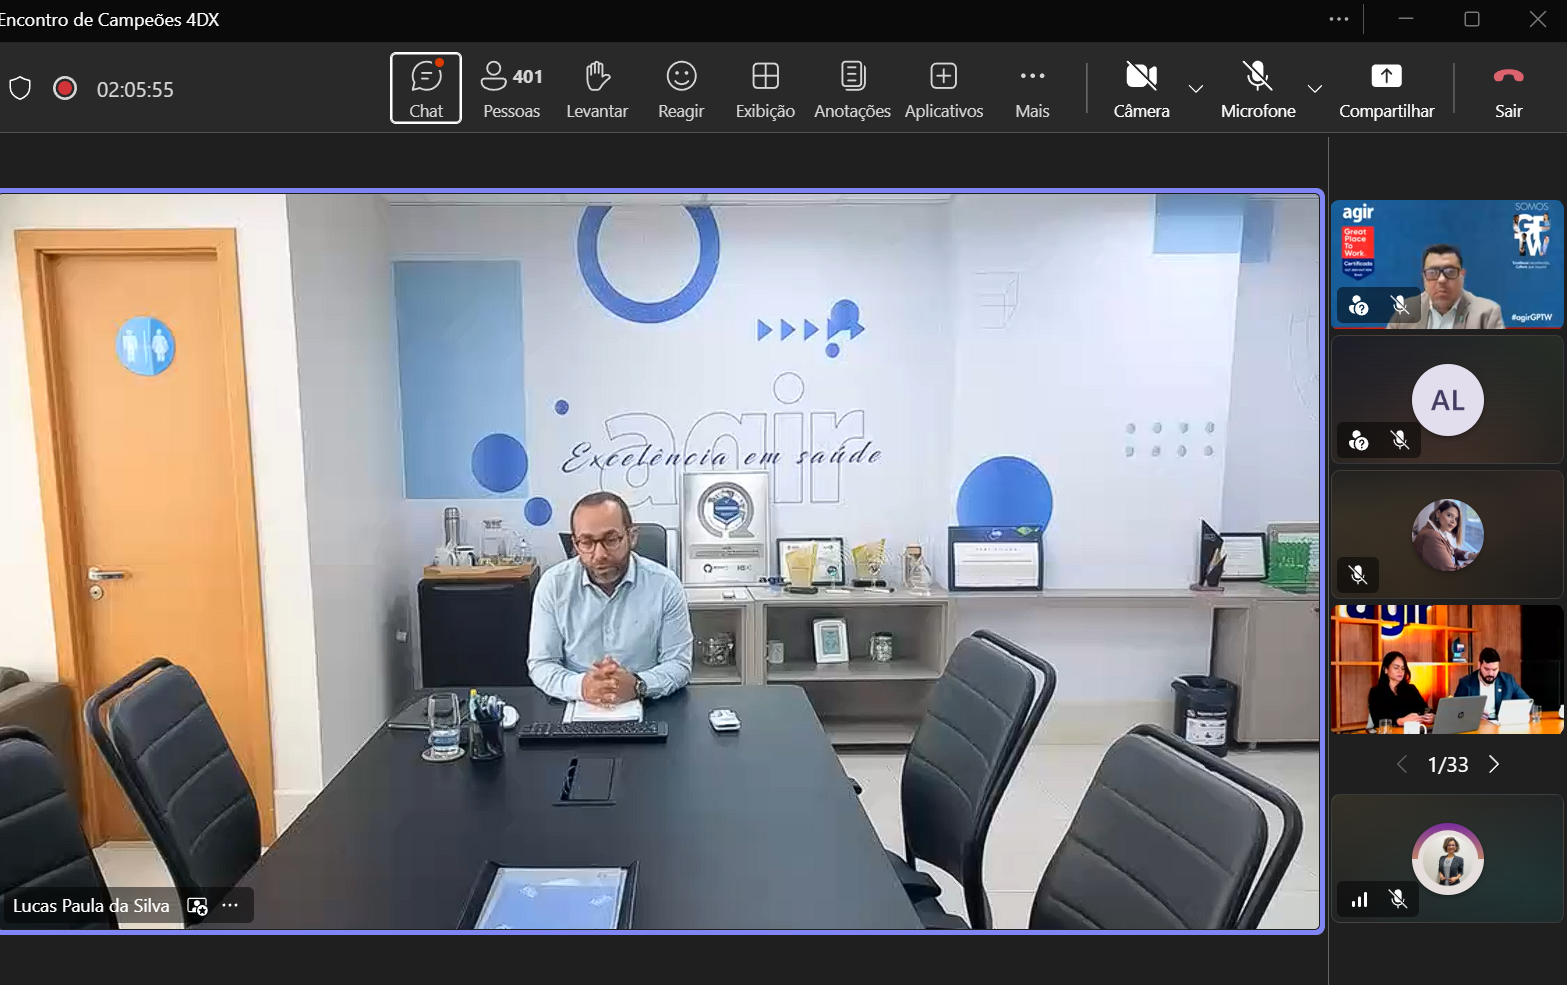Open title bar three-dots menu
The image size is (1567, 985).
1339,19
